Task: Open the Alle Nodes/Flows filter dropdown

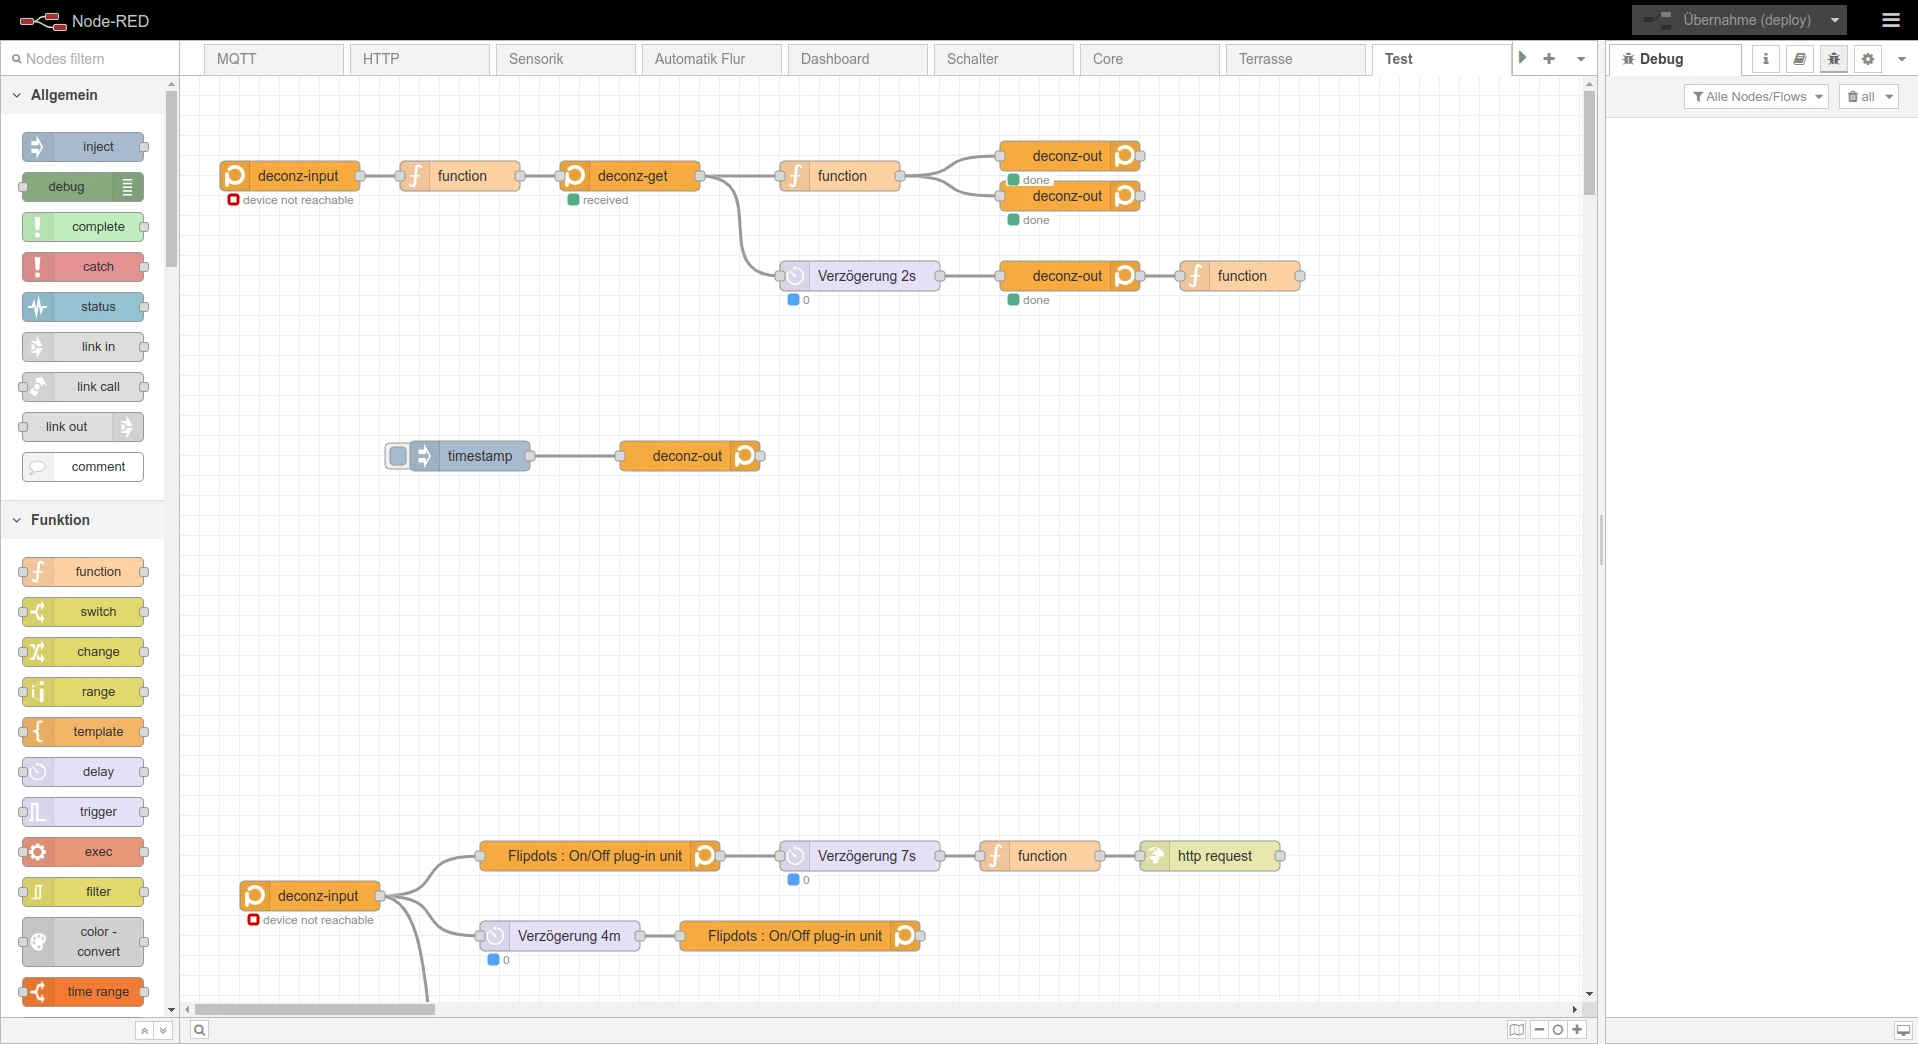Action: coord(1757,97)
